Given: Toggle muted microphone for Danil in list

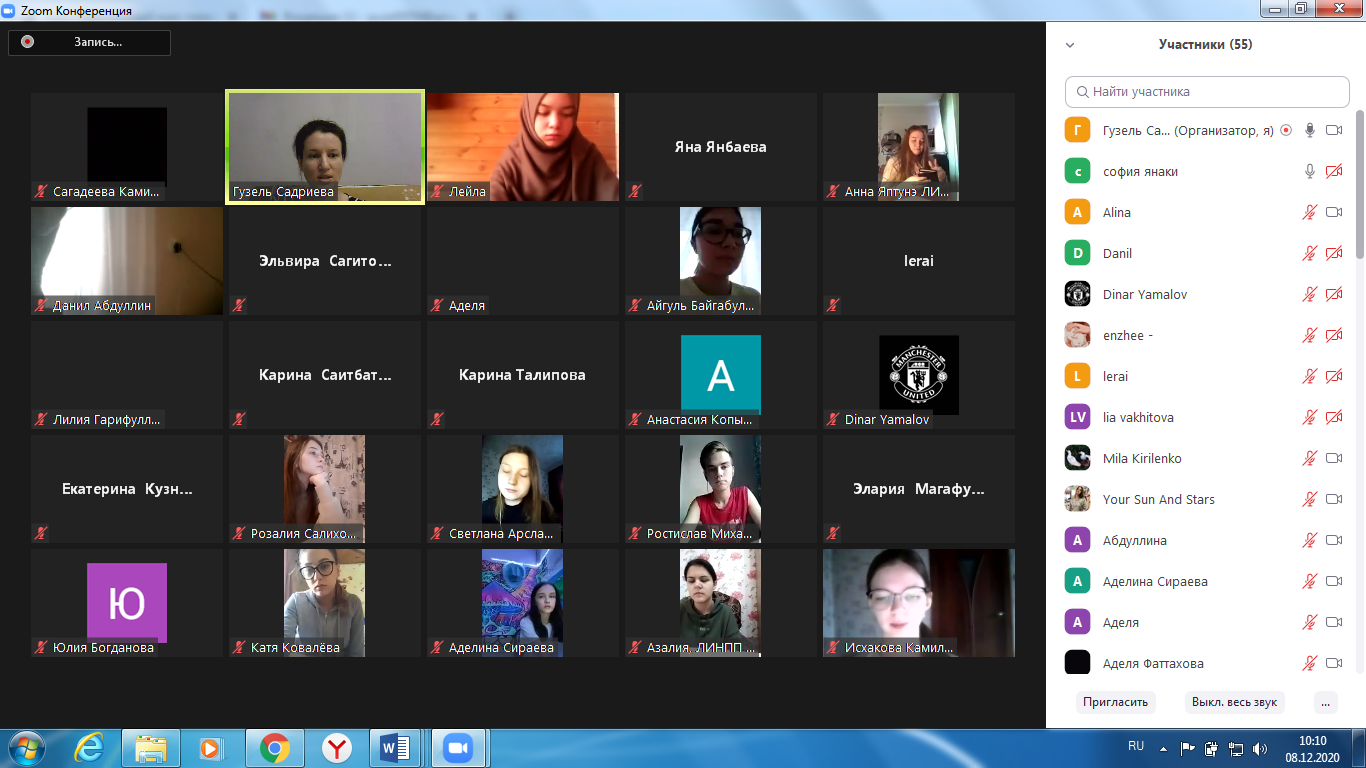Looking at the screenshot, I should pyautogui.click(x=1309, y=254).
